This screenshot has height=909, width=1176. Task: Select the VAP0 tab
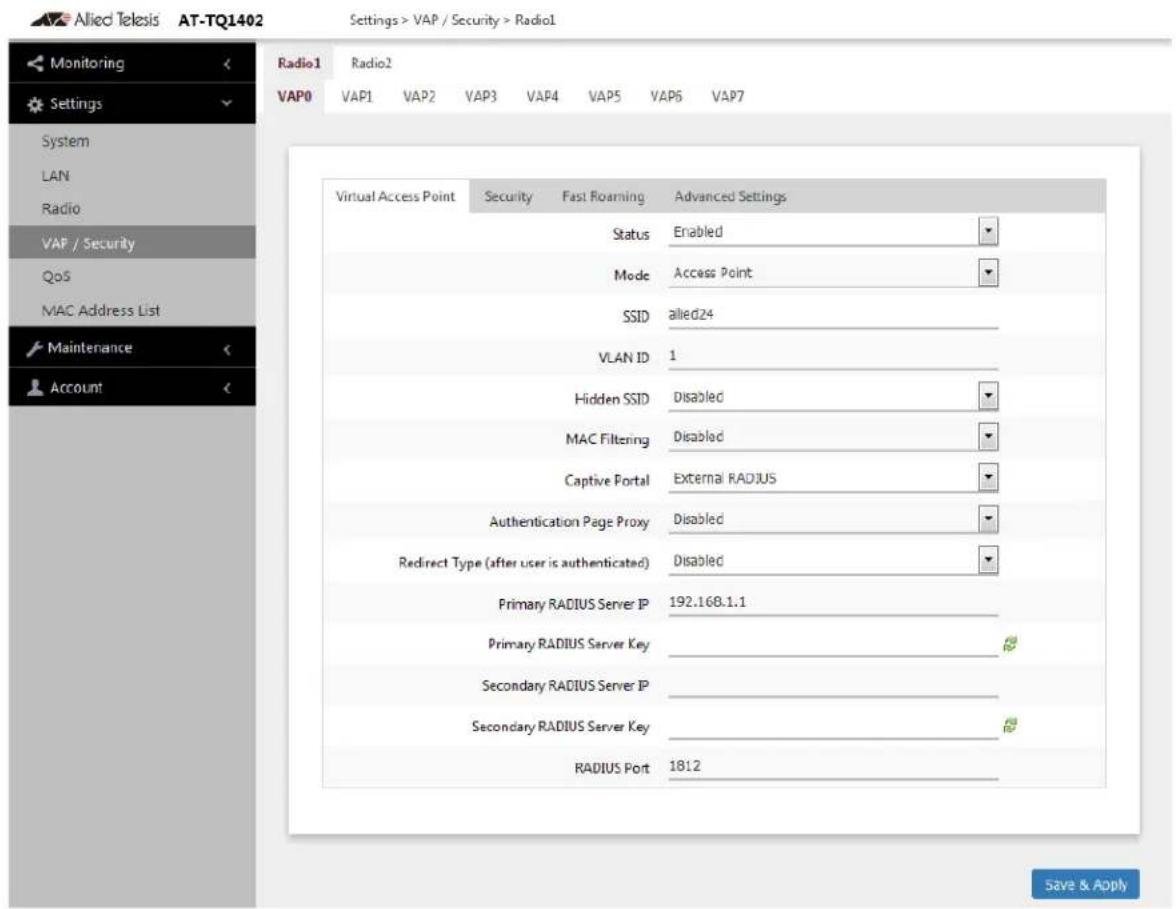click(294, 96)
